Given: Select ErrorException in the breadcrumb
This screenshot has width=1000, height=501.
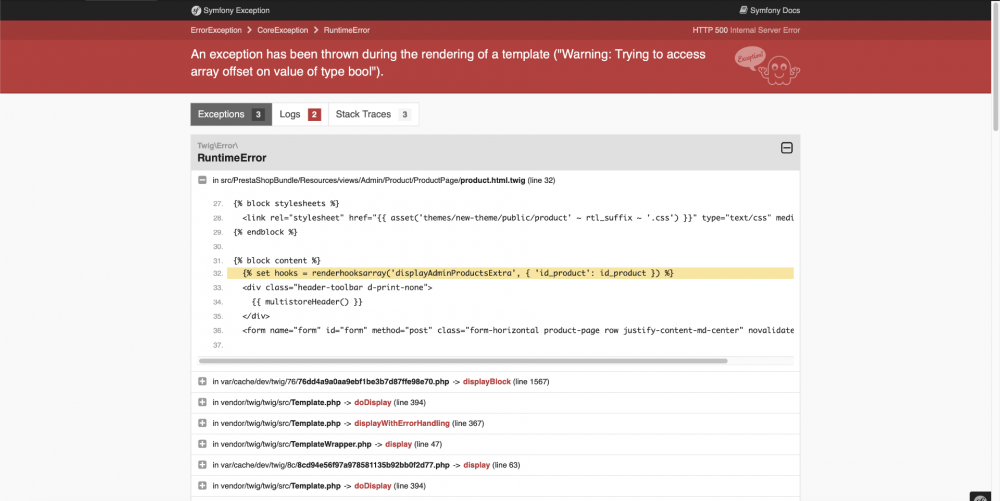Looking at the screenshot, I should [216, 30].
